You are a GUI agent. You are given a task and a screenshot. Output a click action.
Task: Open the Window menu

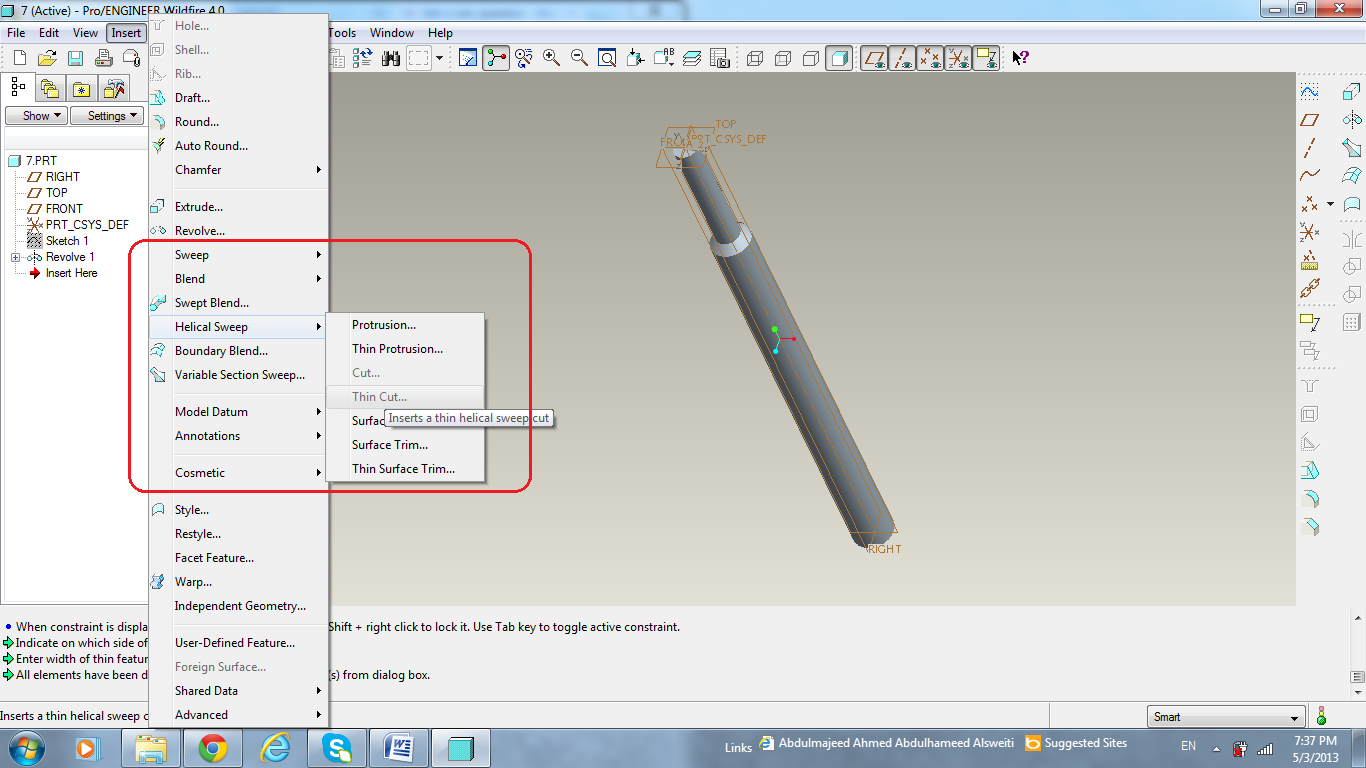tap(392, 33)
